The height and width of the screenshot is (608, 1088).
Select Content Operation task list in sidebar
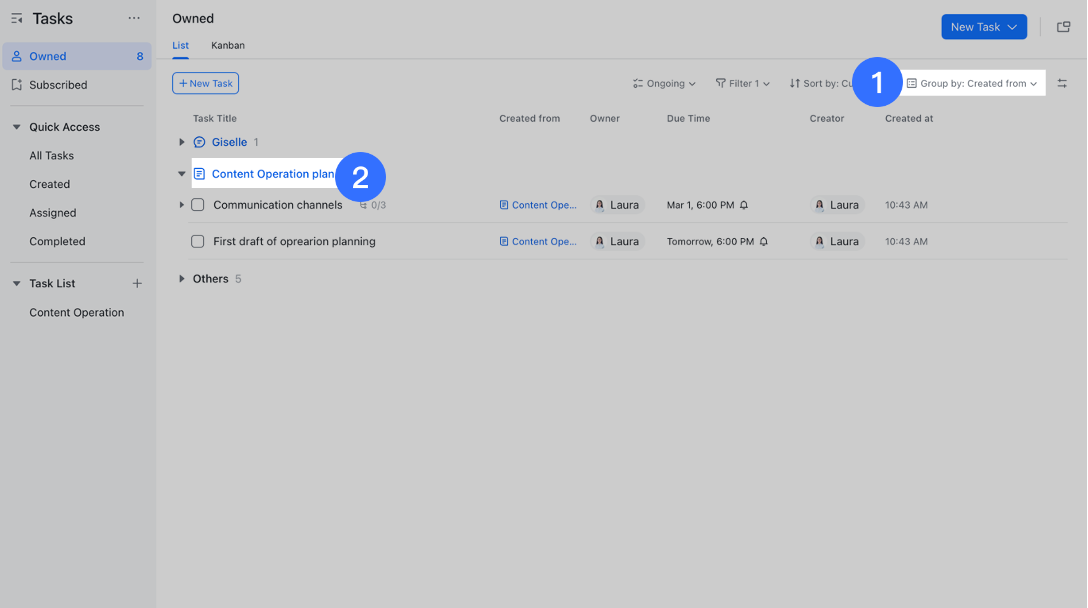pyautogui.click(x=77, y=313)
